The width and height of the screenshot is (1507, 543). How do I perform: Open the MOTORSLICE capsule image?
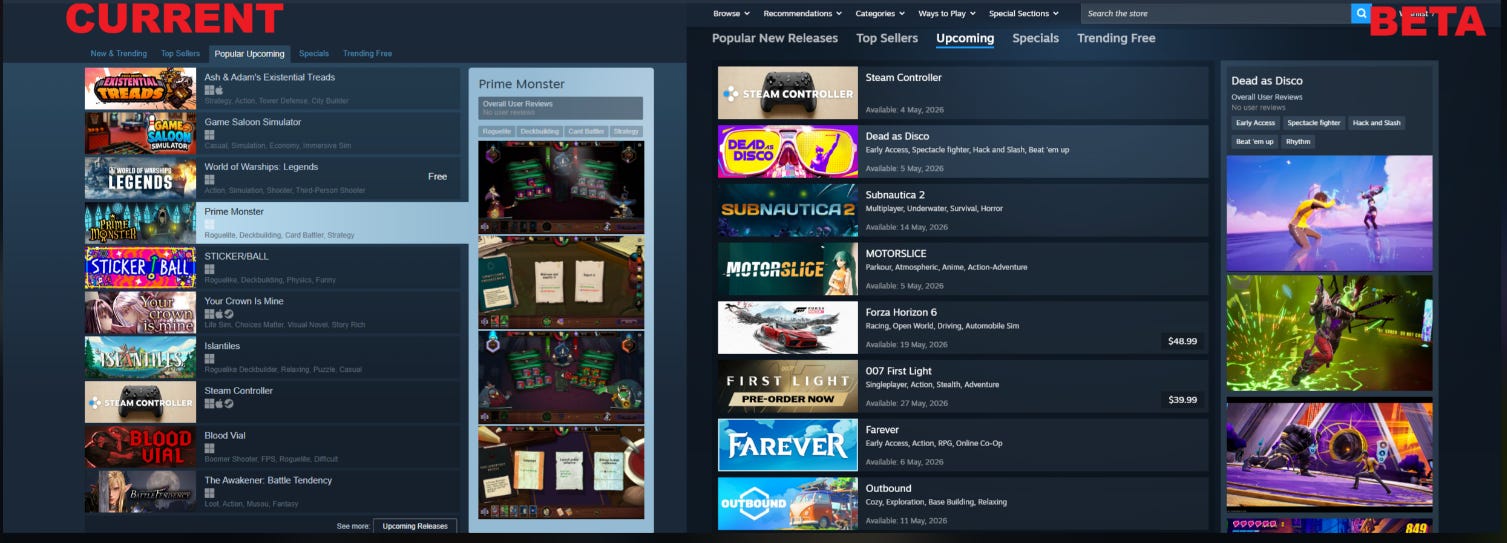(788, 269)
